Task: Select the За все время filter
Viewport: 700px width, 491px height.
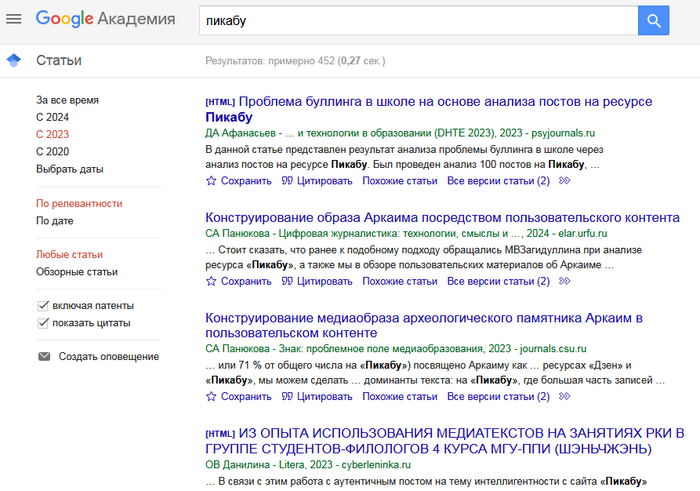Action: [67, 100]
